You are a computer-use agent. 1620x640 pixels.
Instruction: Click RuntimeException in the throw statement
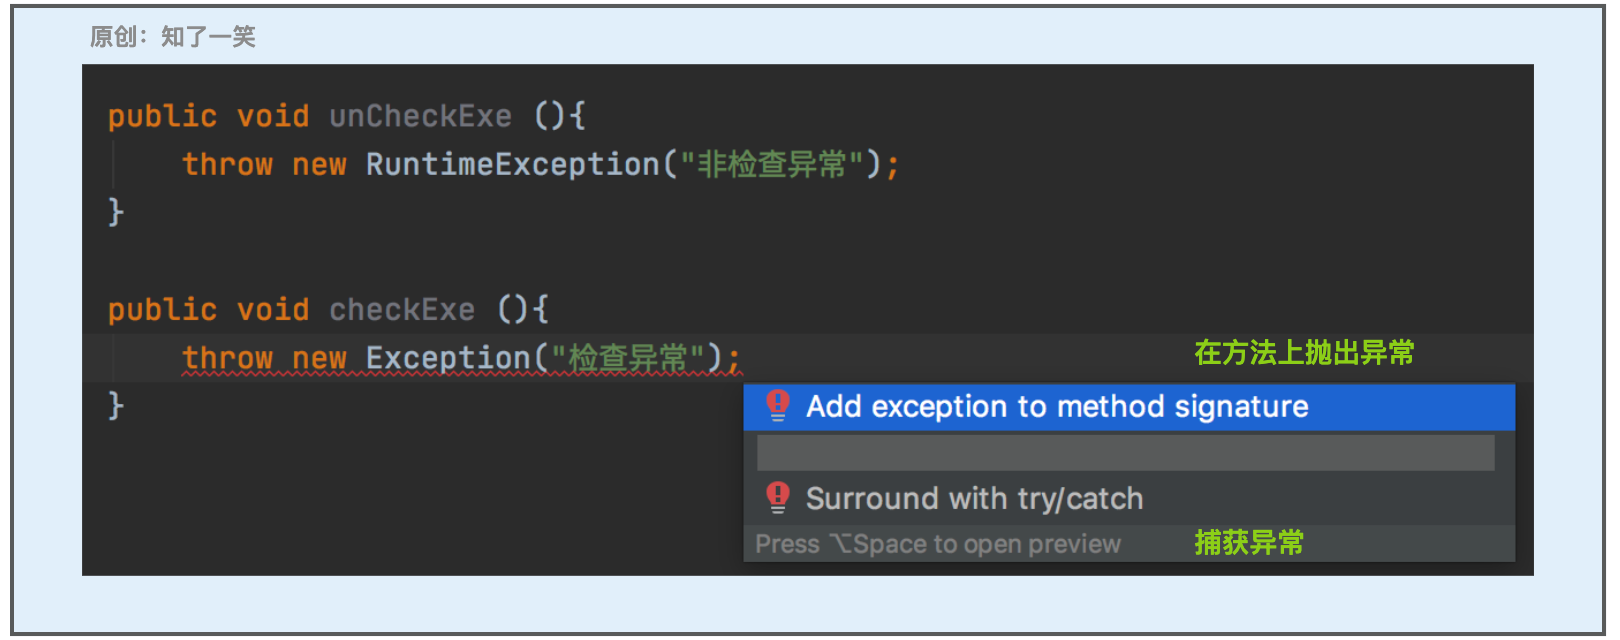pyautogui.click(x=513, y=164)
